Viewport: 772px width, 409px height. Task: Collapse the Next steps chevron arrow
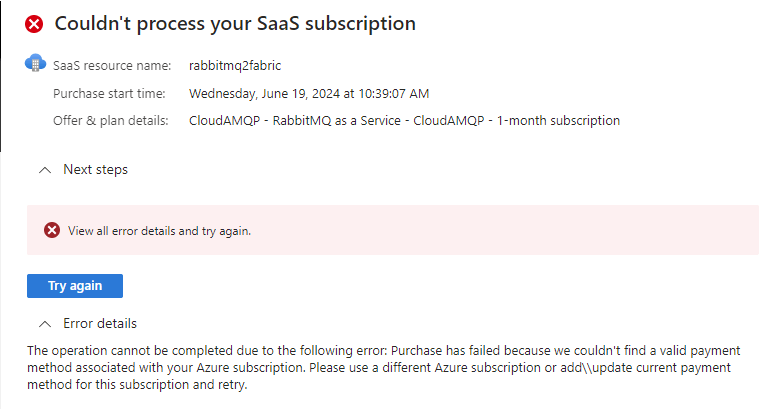point(44,170)
